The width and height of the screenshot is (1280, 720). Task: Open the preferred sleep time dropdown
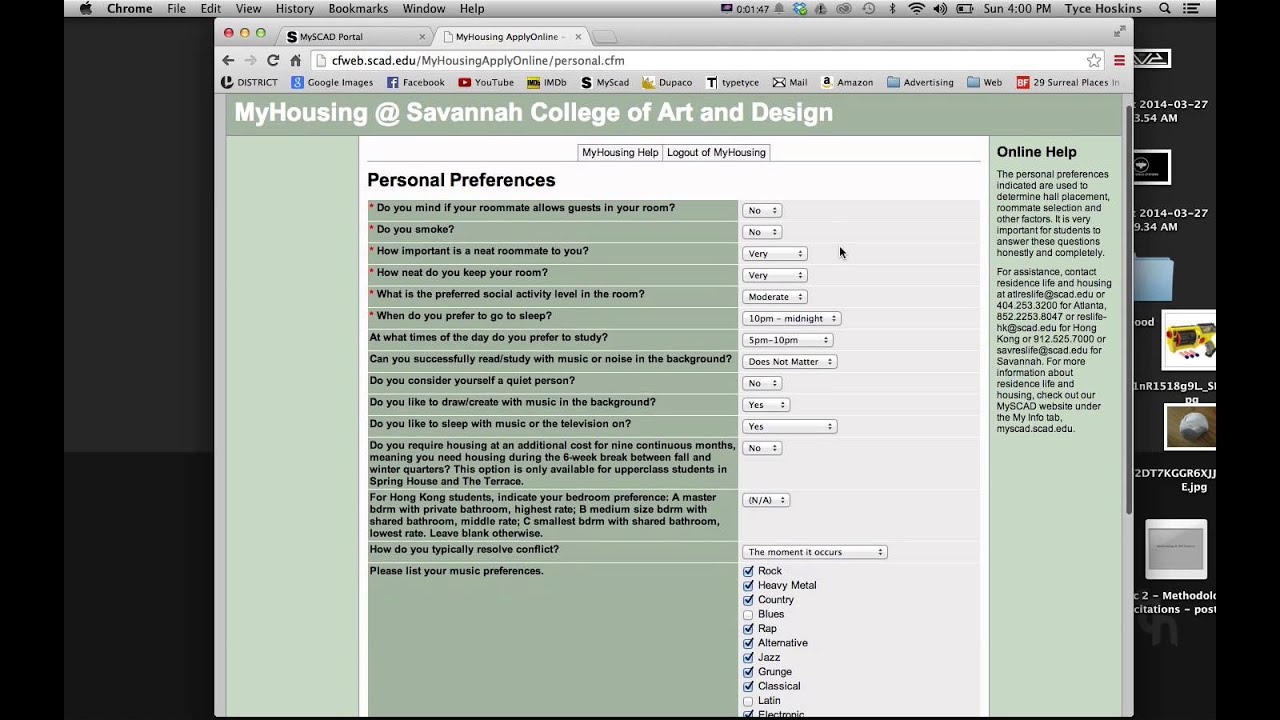(791, 318)
